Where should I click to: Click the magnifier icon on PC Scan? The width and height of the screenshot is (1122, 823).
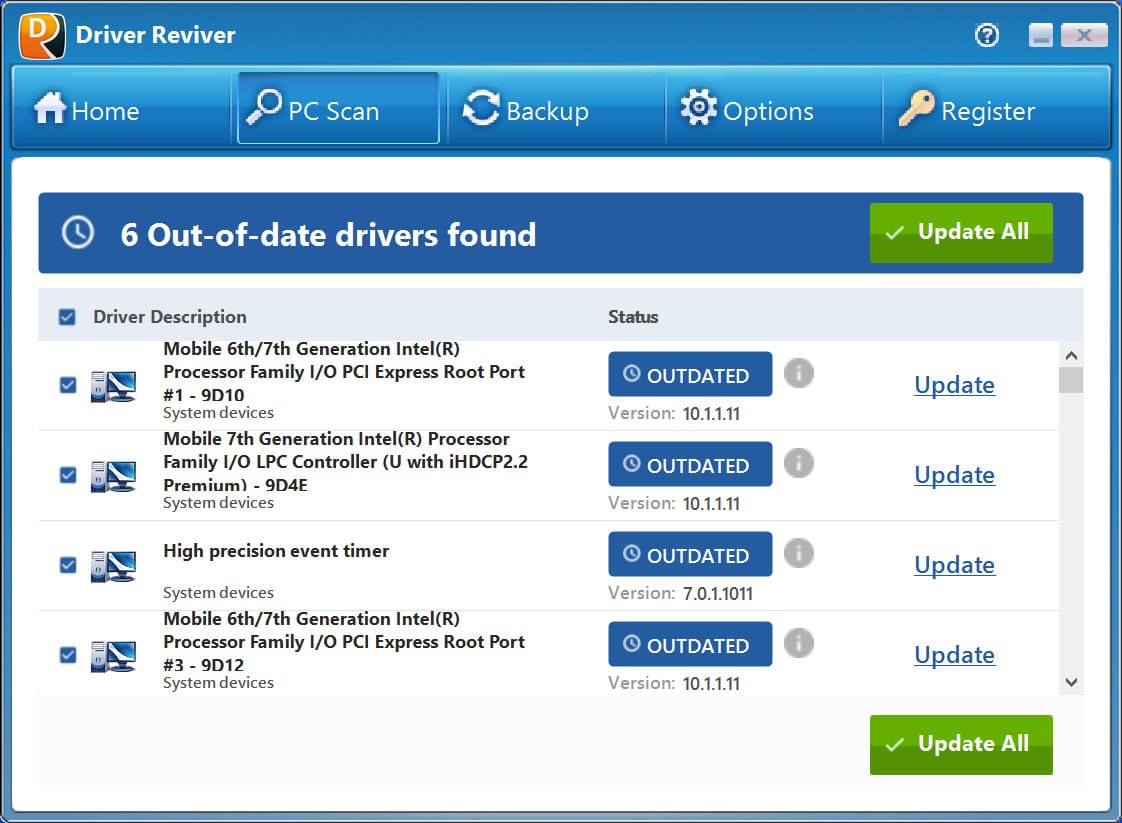(264, 107)
